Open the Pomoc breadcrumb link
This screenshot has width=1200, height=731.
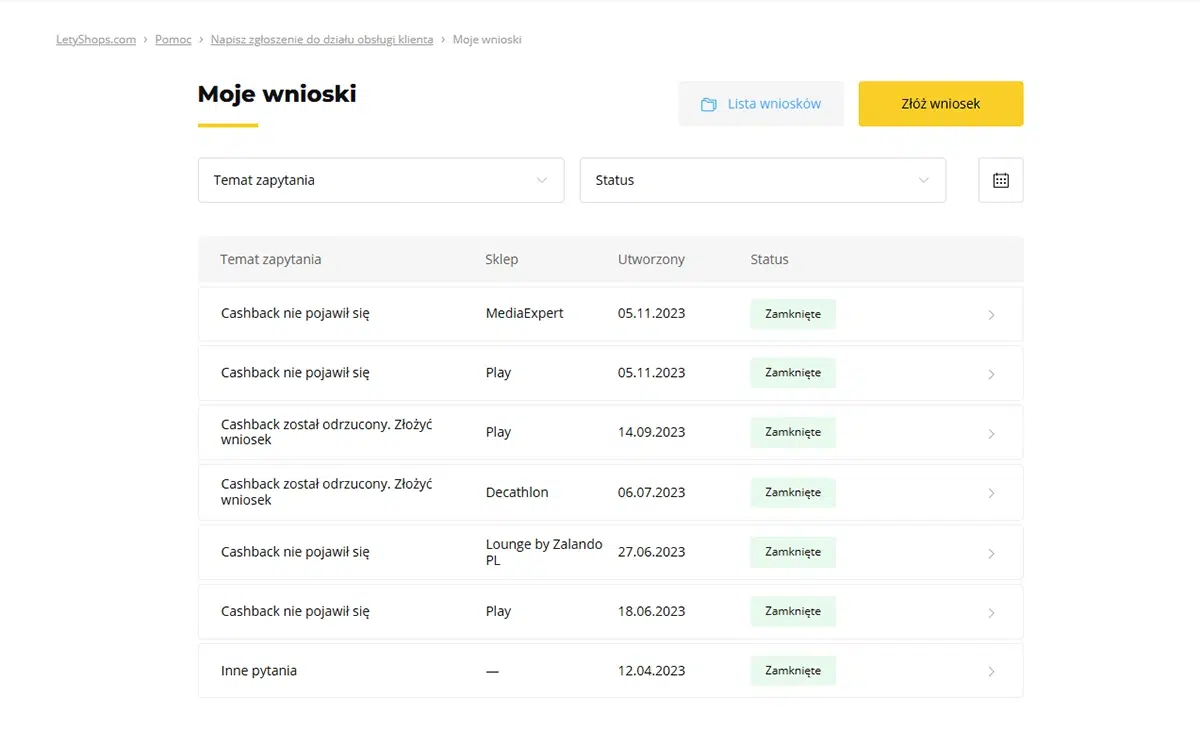pyautogui.click(x=173, y=39)
